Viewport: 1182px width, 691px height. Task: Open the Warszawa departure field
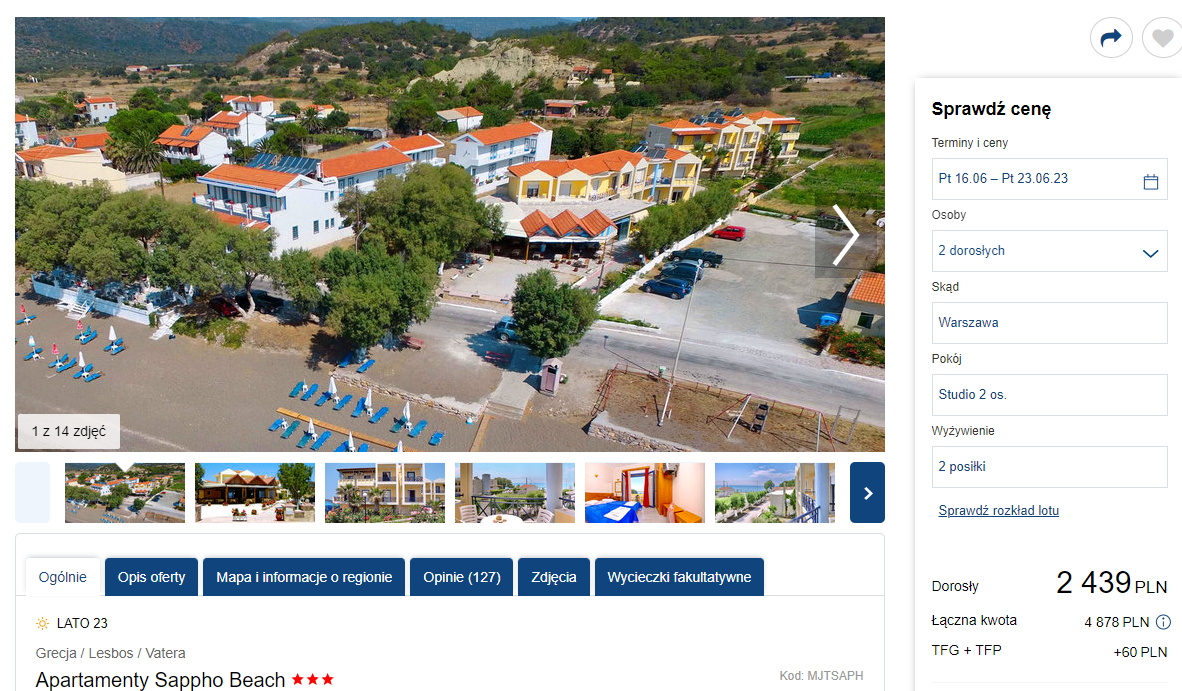[1049, 323]
